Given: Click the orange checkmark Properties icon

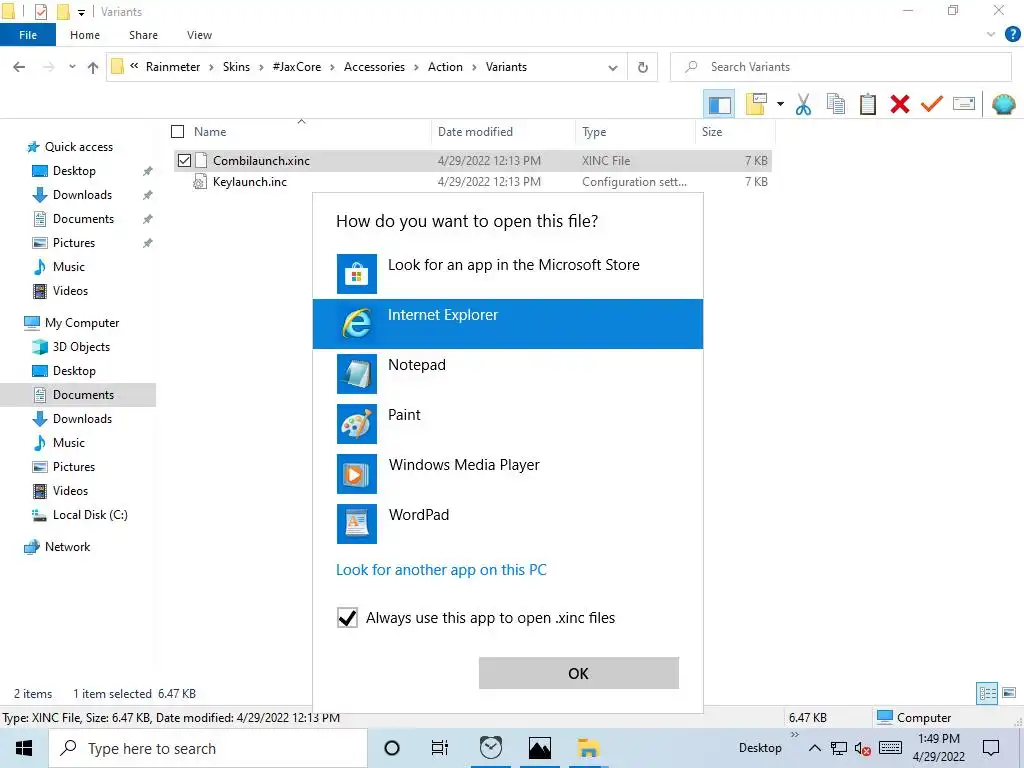Looking at the screenshot, I should coord(932,104).
